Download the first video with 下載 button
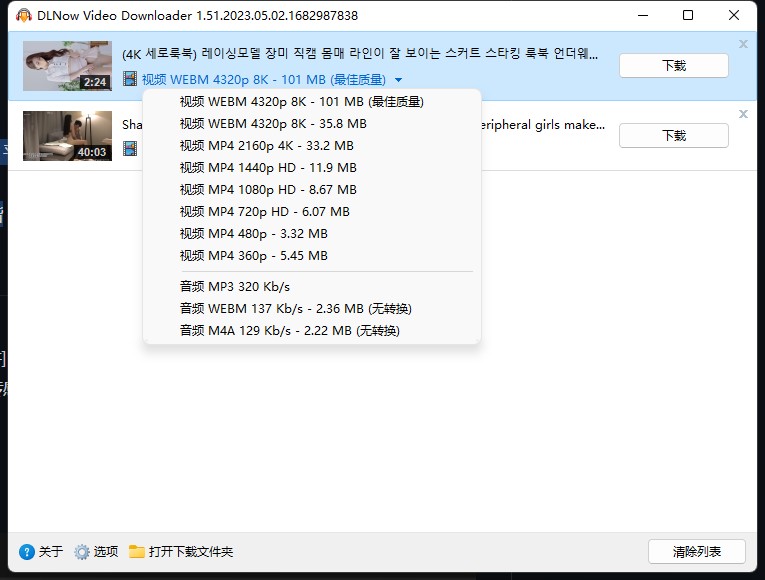The image size is (765, 580). pos(674,65)
